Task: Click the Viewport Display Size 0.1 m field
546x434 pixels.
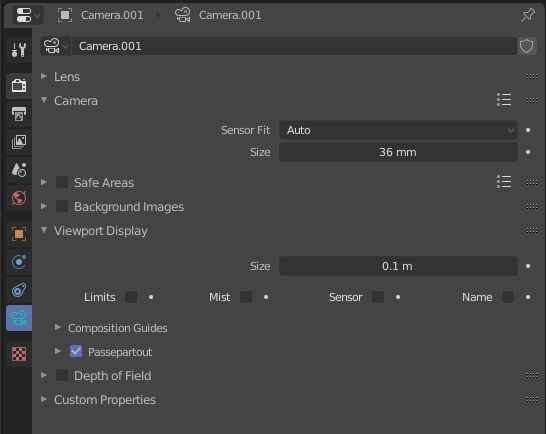Action: click(398, 266)
